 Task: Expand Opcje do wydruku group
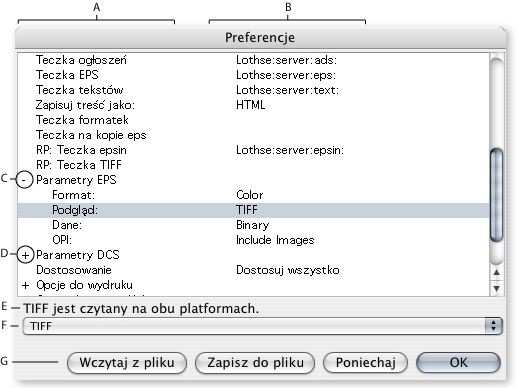pos(25,285)
